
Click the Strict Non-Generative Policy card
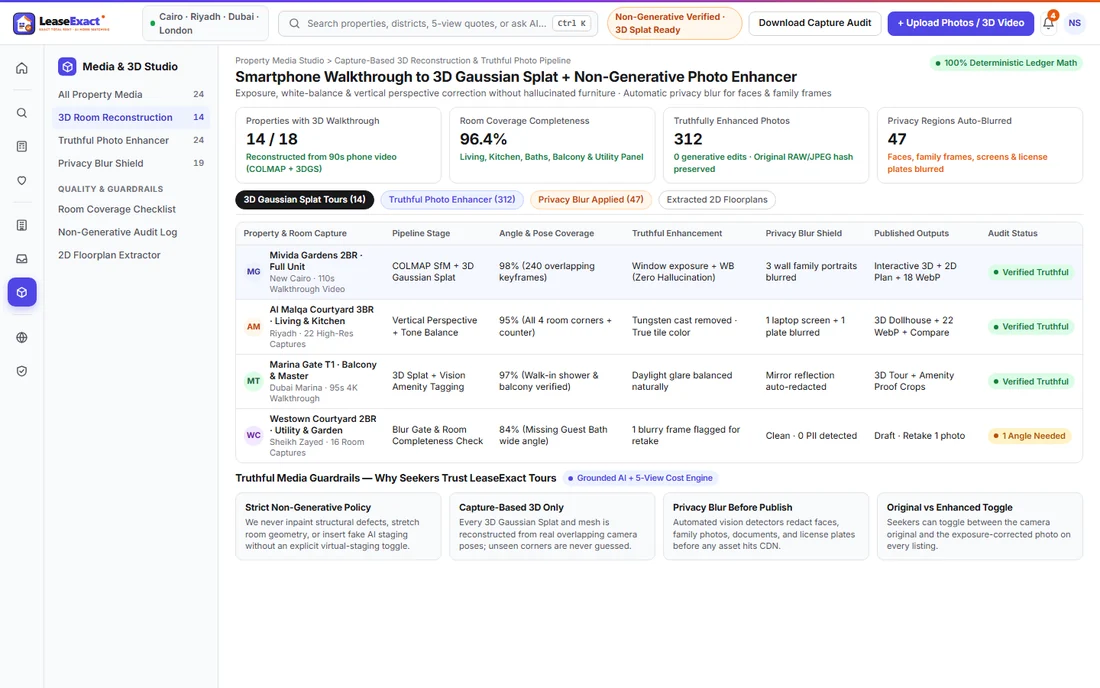click(338, 526)
